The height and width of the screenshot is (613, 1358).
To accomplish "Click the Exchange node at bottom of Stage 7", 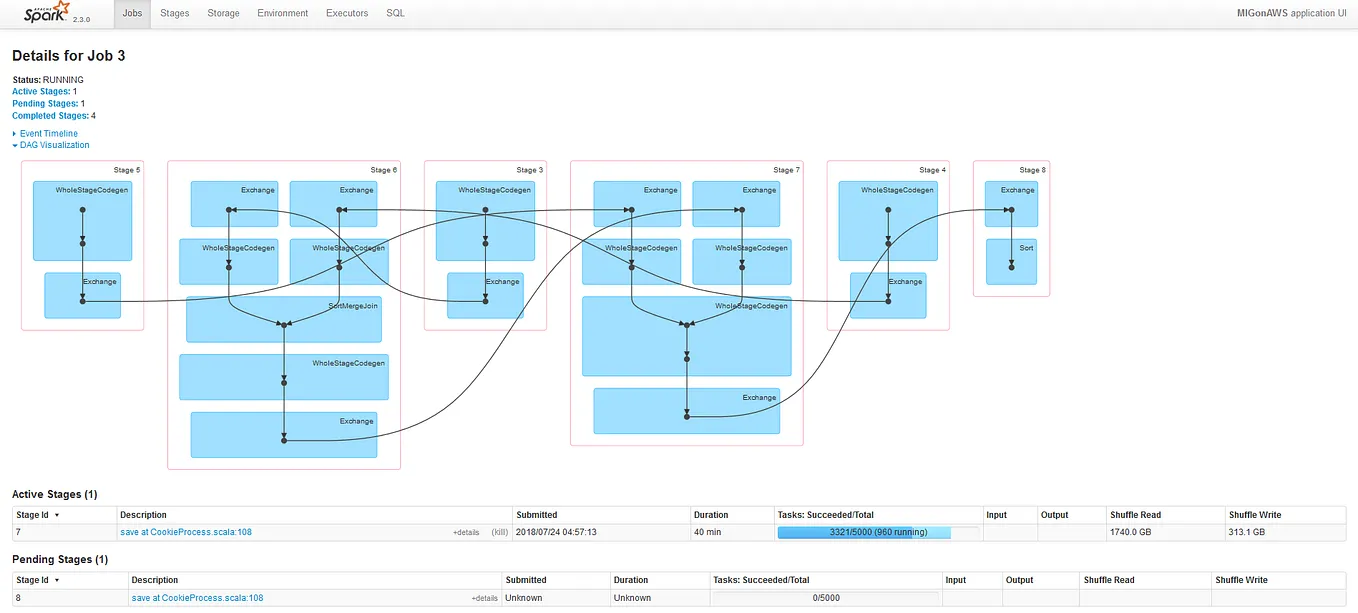I will (x=686, y=410).
